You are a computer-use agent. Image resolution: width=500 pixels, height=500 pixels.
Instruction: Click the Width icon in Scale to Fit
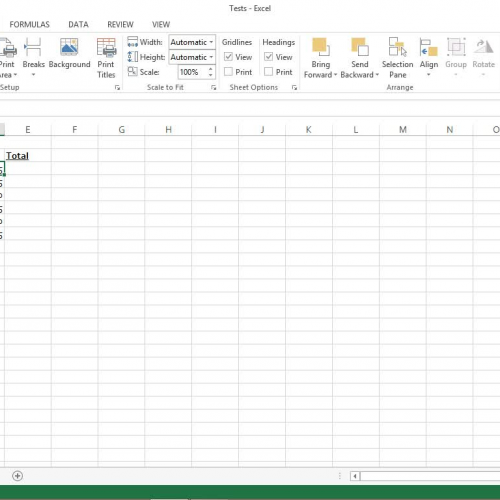132,42
